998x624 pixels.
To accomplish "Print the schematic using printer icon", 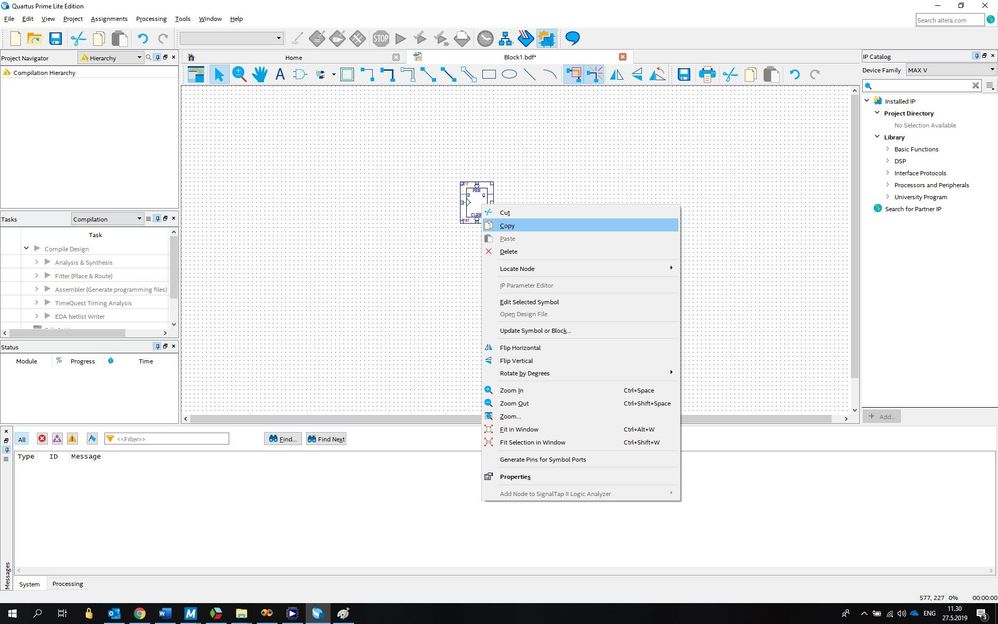I will 708,74.
